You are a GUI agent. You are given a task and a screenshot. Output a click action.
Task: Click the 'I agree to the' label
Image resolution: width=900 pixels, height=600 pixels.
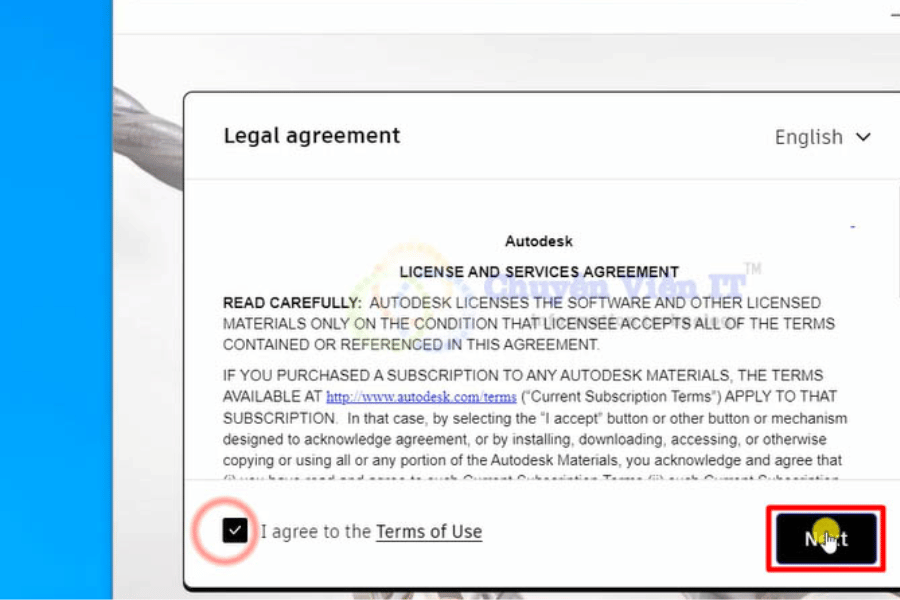click(316, 532)
